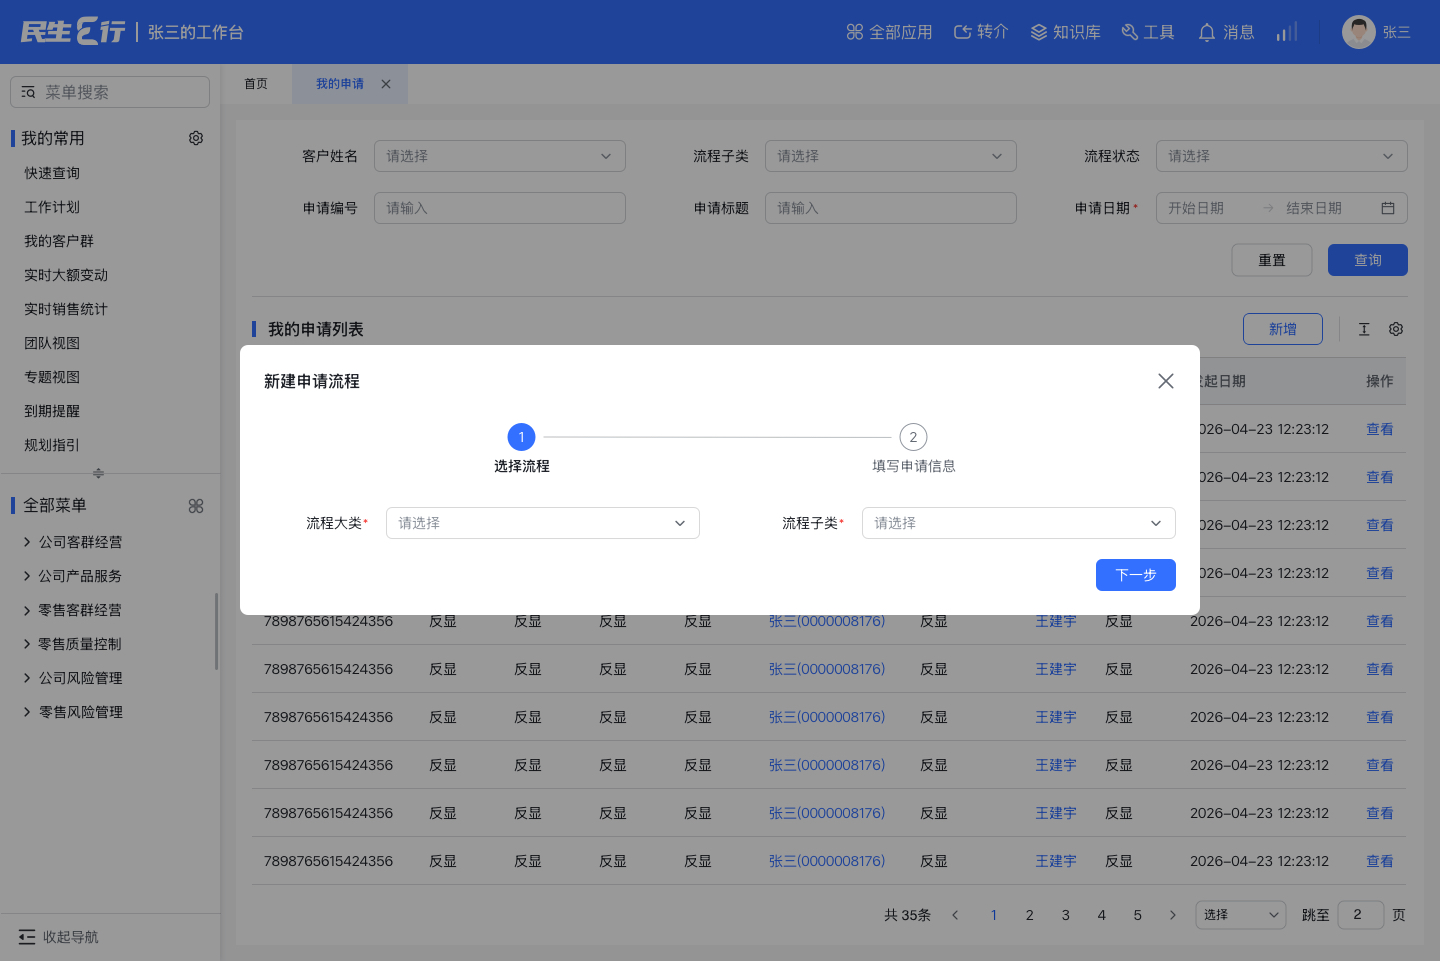The height and width of the screenshot is (961, 1440).
Task: Click the sidebar panel divider handle
Action: point(98,473)
